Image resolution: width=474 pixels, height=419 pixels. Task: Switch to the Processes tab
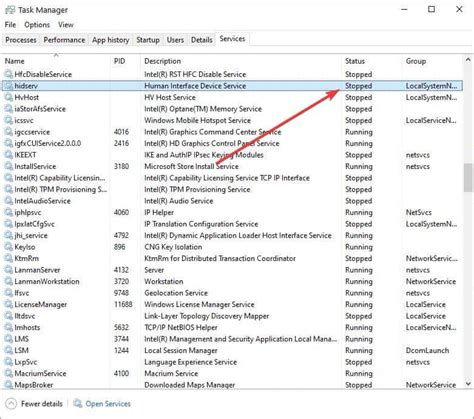(21, 40)
